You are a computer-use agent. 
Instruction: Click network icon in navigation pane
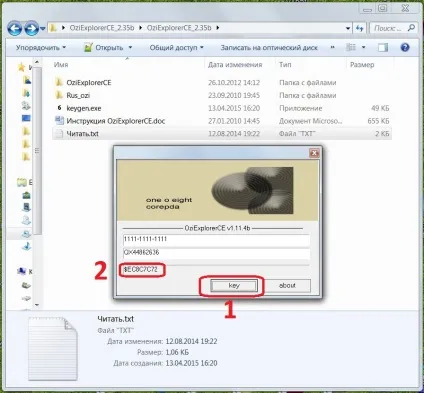point(22,271)
